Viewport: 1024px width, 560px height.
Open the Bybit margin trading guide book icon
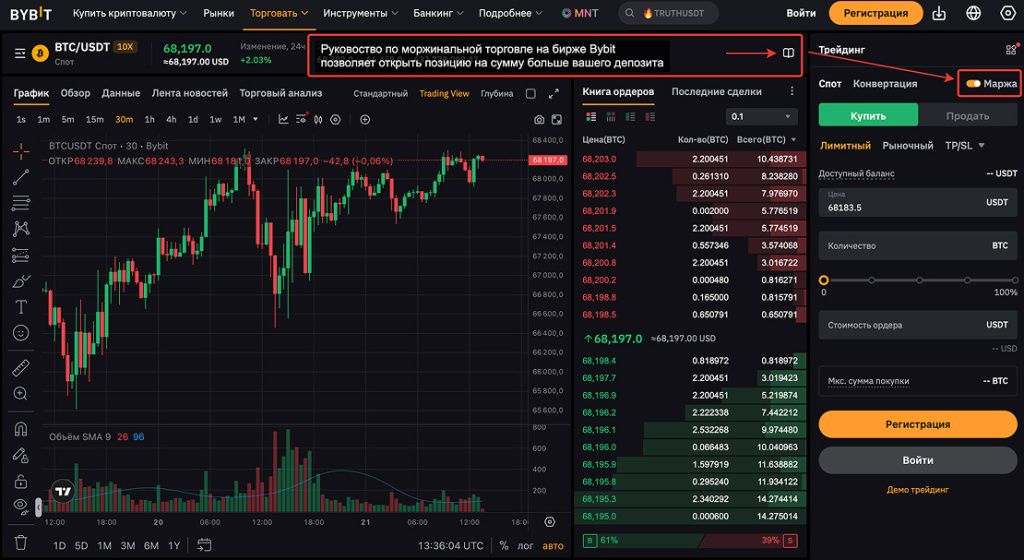point(788,53)
